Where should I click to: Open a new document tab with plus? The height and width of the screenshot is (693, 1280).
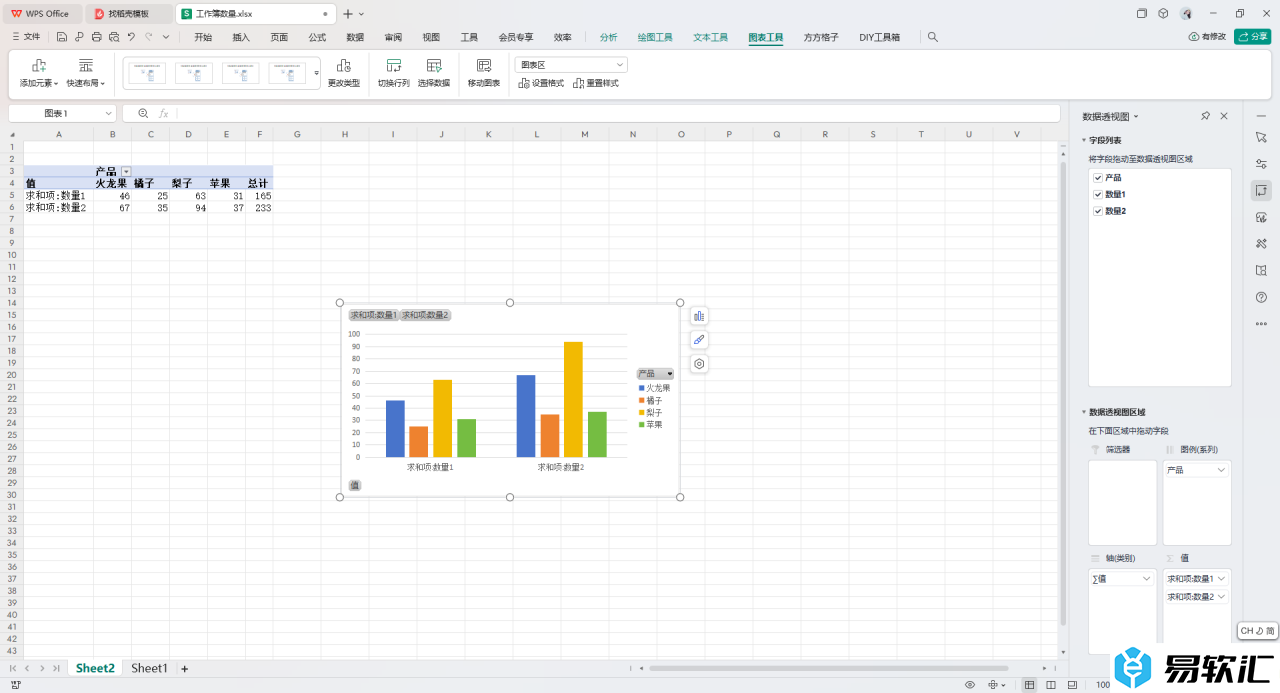point(347,14)
